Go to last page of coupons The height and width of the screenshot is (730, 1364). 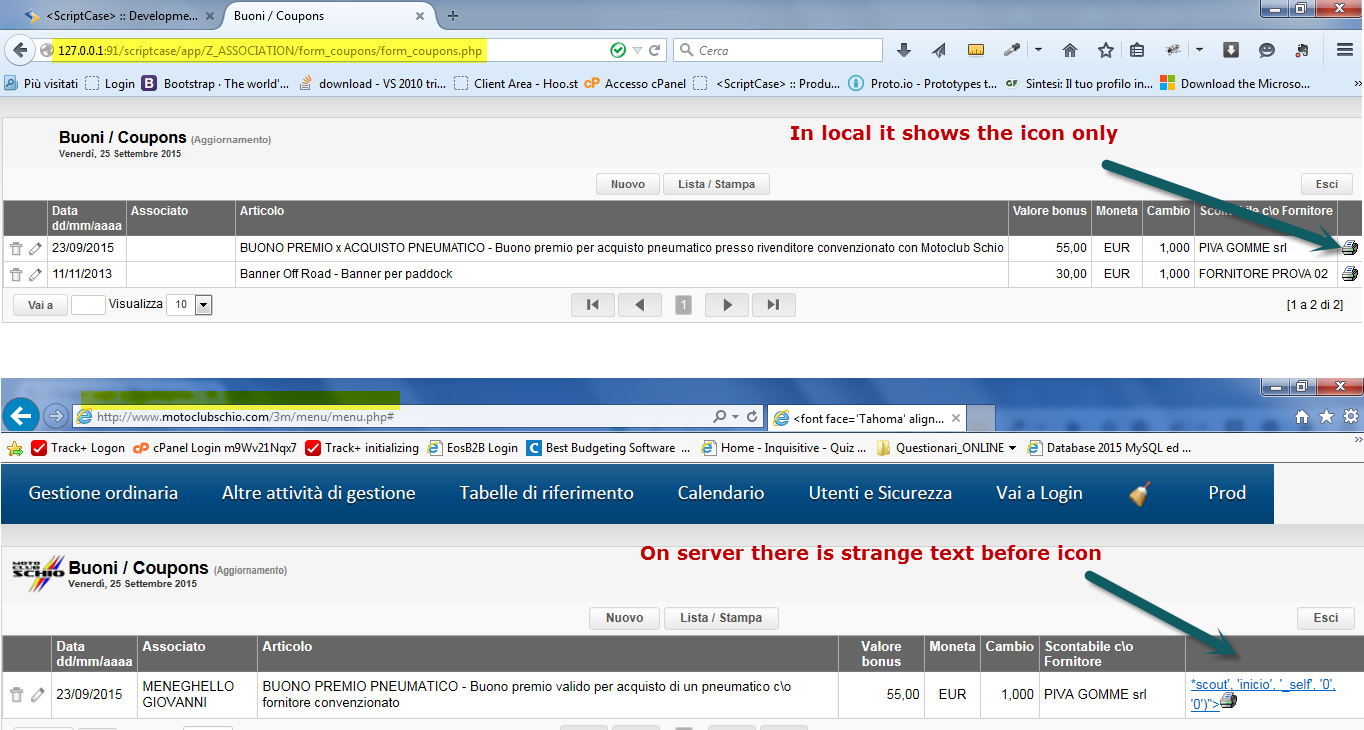[773, 305]
